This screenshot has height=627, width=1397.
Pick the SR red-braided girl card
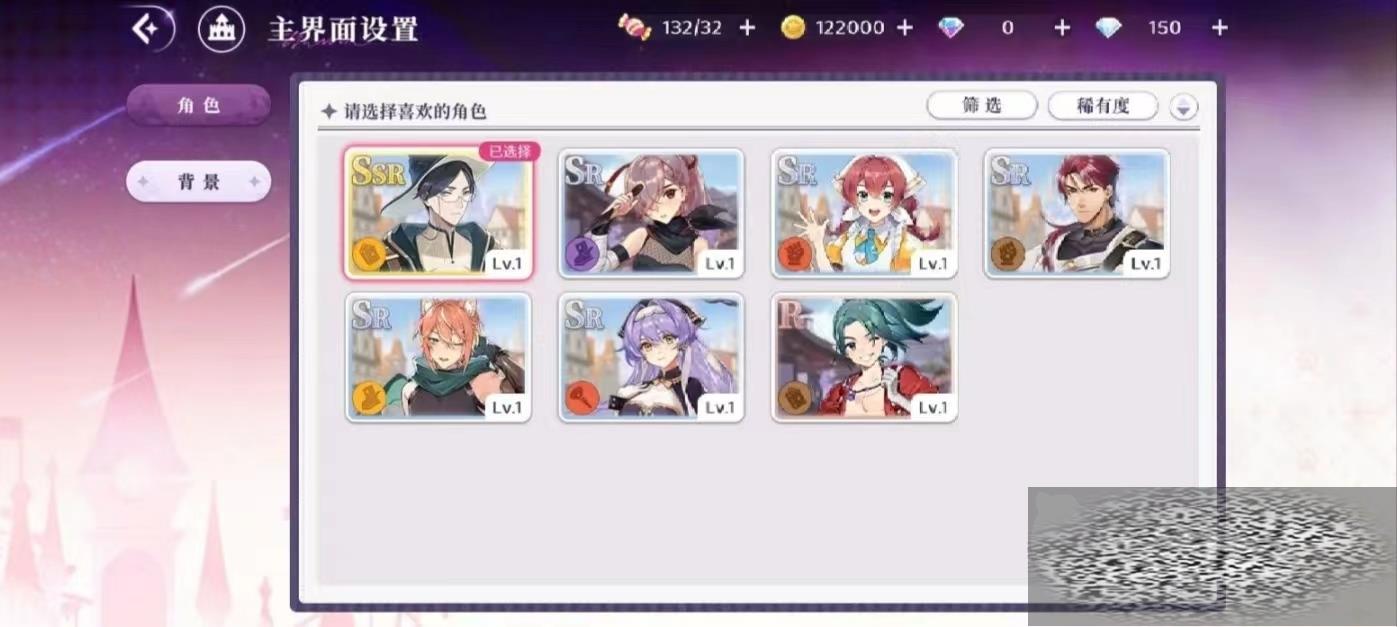coord(864,213)
